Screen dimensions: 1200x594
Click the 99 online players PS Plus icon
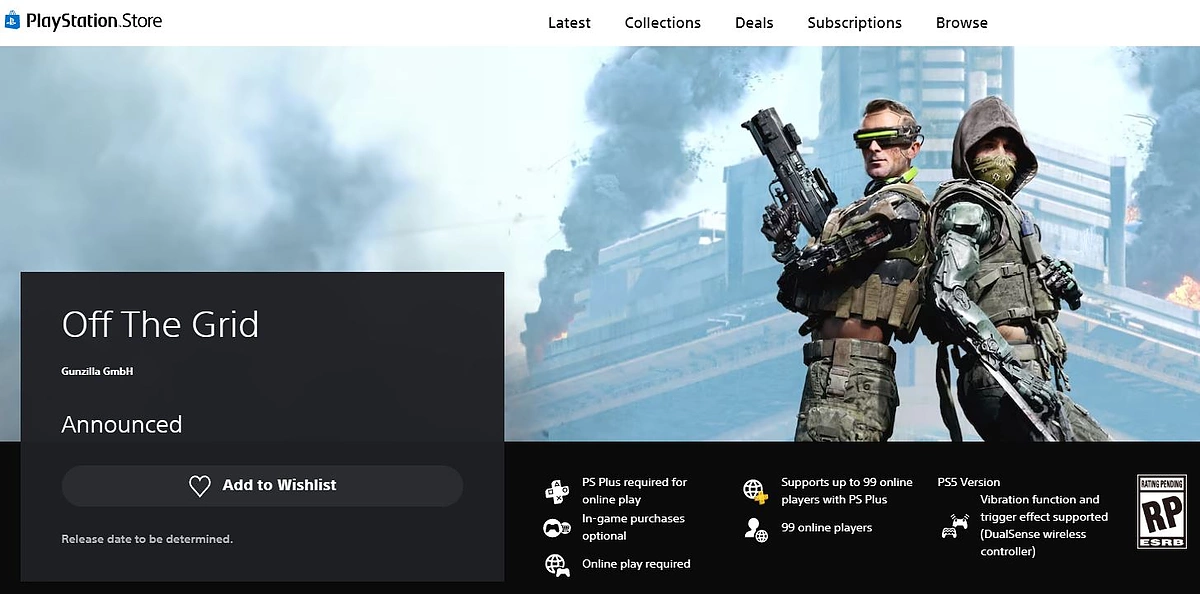pyautogui.click(x=756, y=491)
